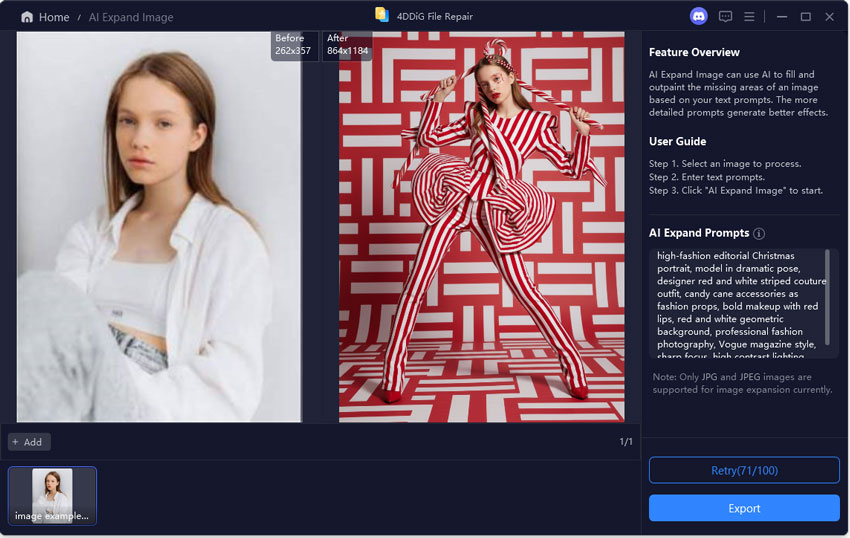Click the original Before portrait image
Screen dimensions: 850x538
coord(159,227)
